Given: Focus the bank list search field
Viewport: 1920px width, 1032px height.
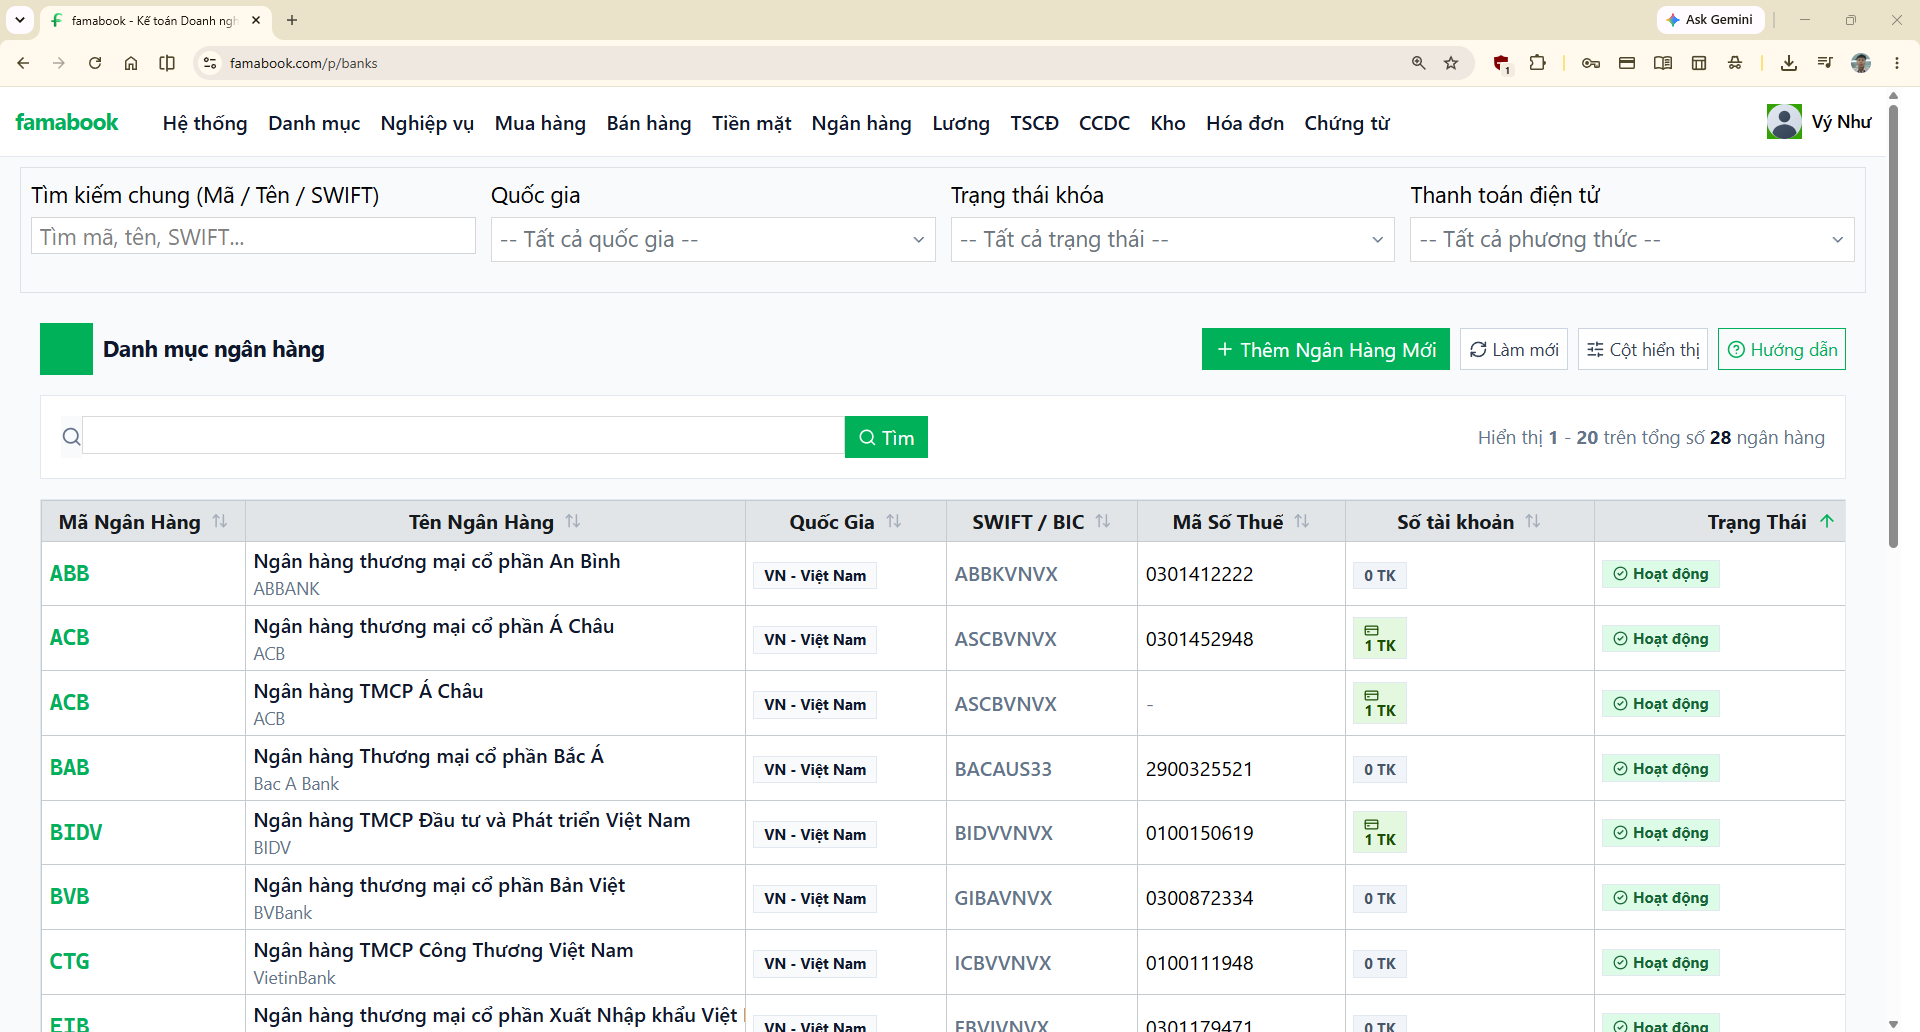Looking at the screenshot, I should click(464, 436).
